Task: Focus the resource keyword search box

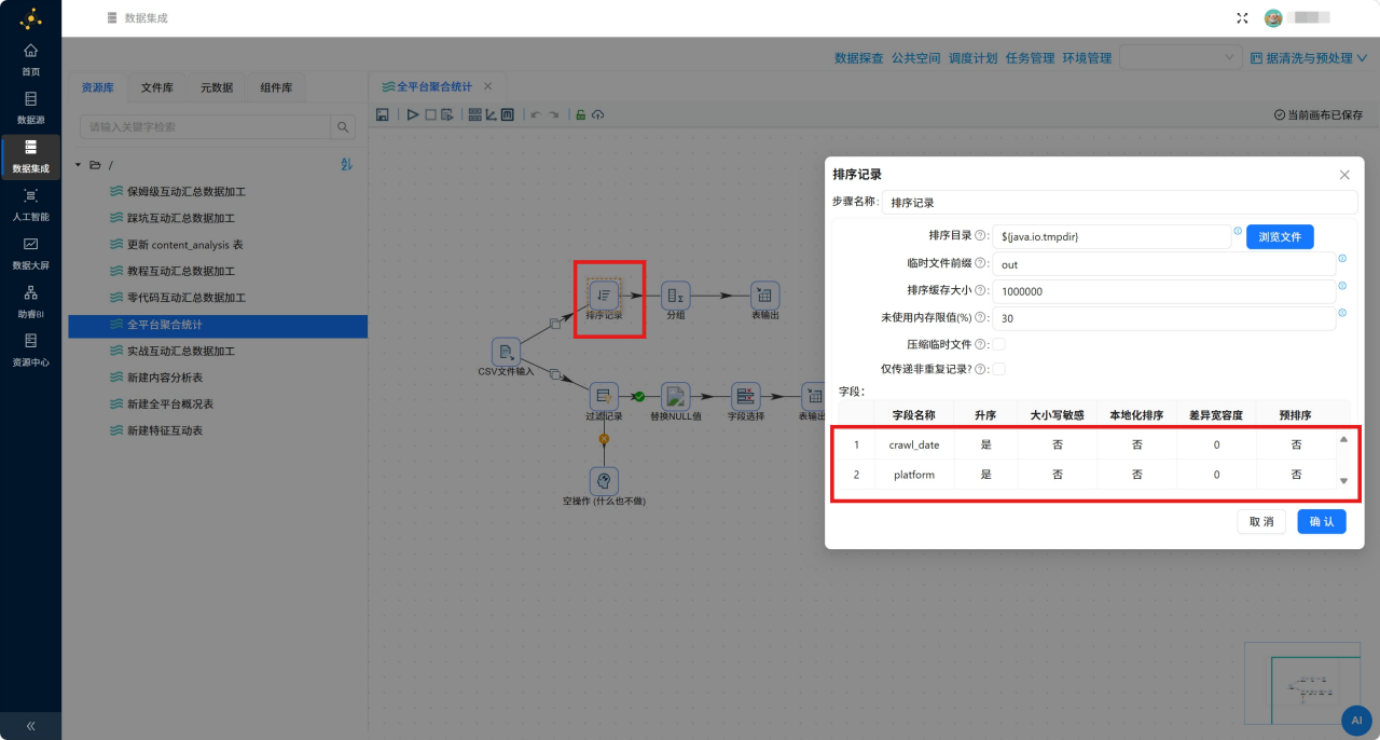Action: pos(205,127)
